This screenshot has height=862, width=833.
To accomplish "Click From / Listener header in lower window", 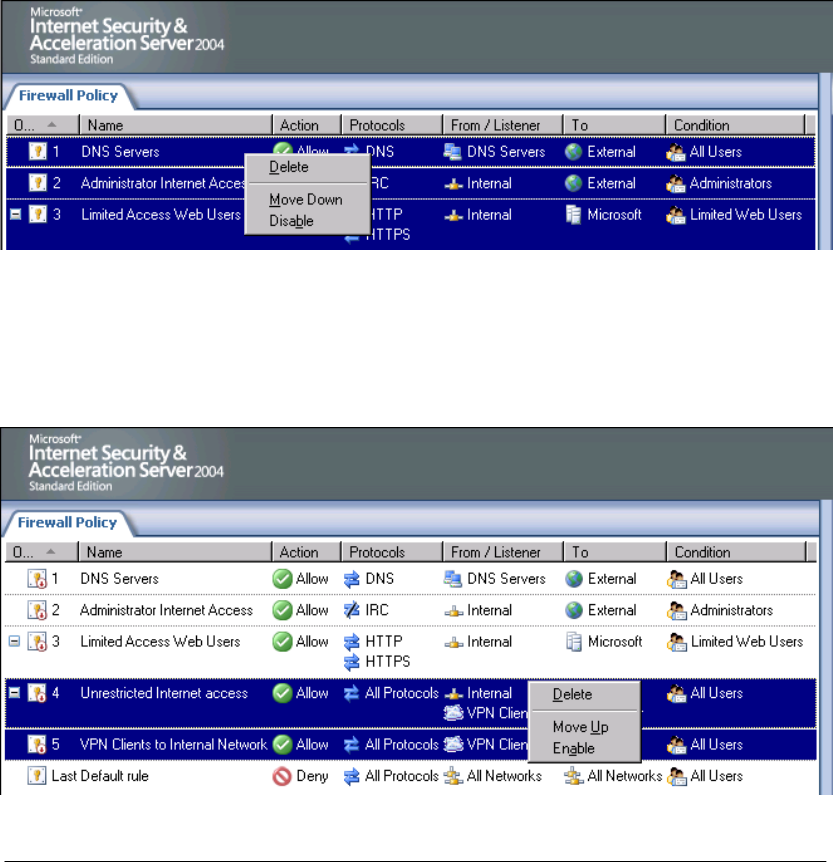I will pyautogui.click(x=503, y=552).
